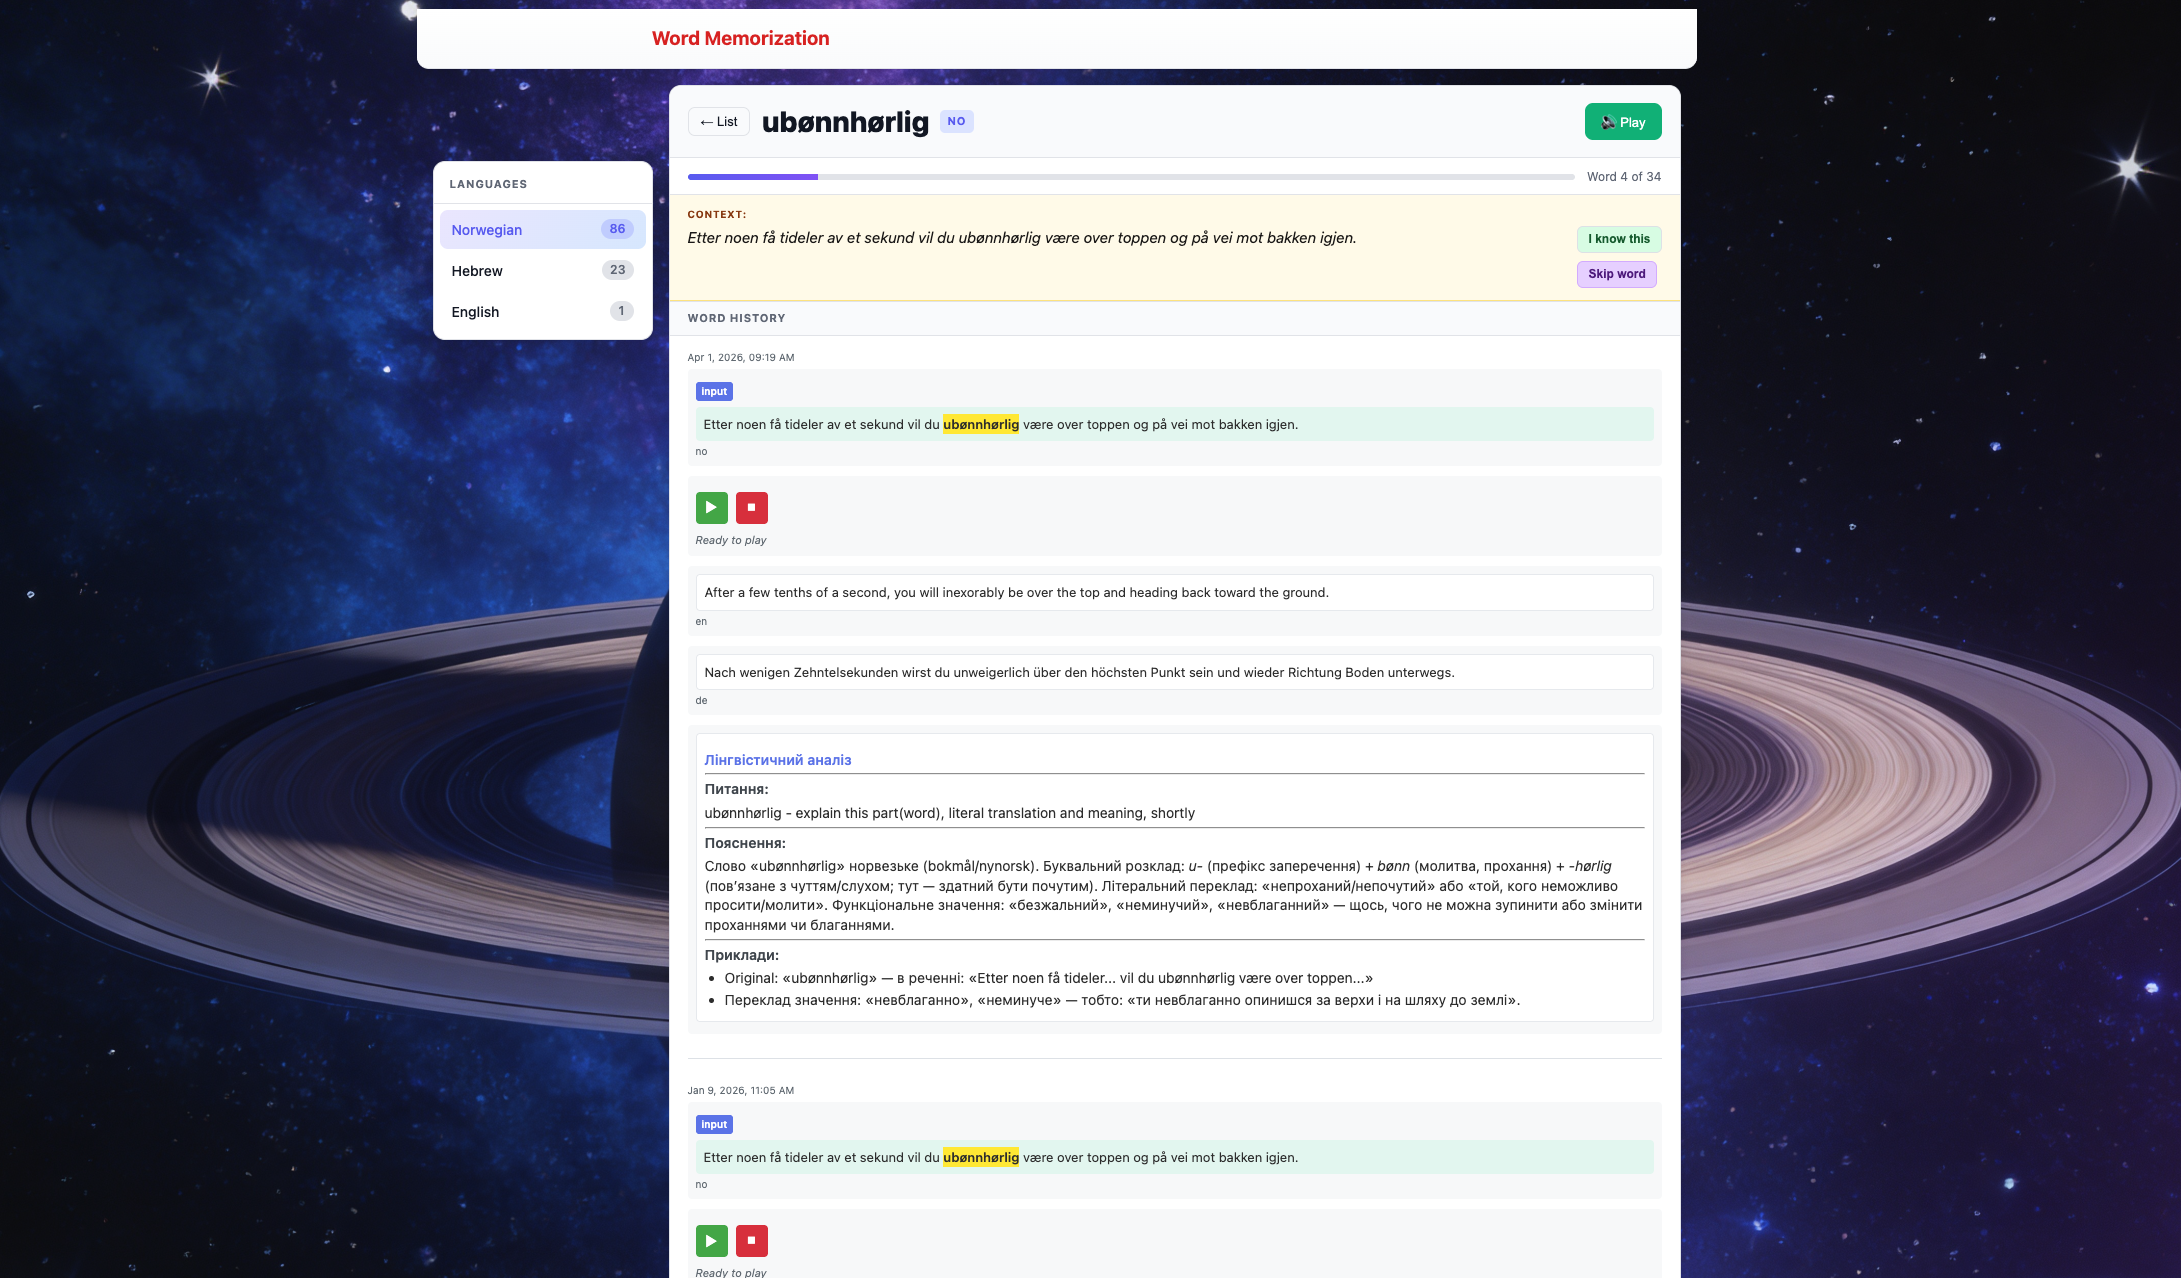Screen dimensions: 2181x1278
Task: Stop audio with red square in January entry
Action: 752,1241
